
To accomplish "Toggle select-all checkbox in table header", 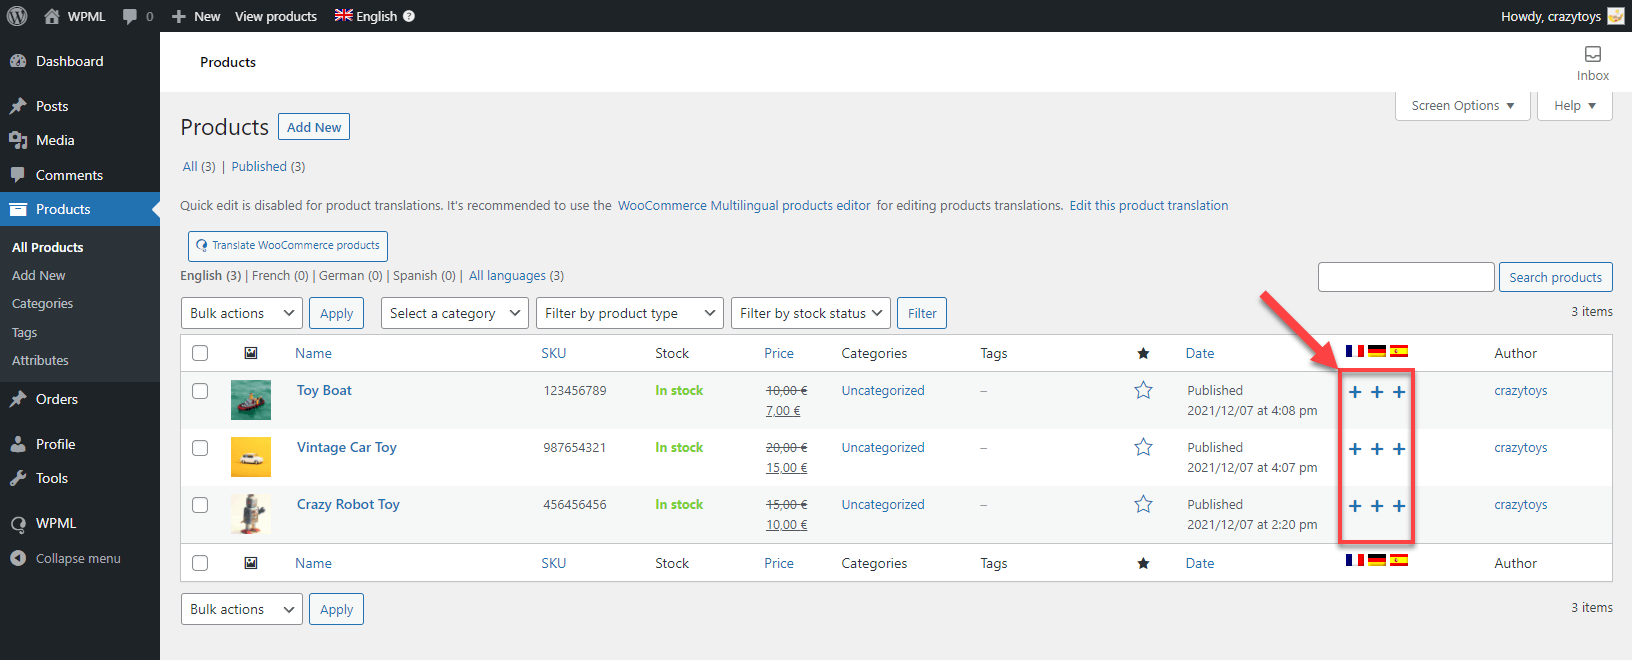I will tap(200, 353).
